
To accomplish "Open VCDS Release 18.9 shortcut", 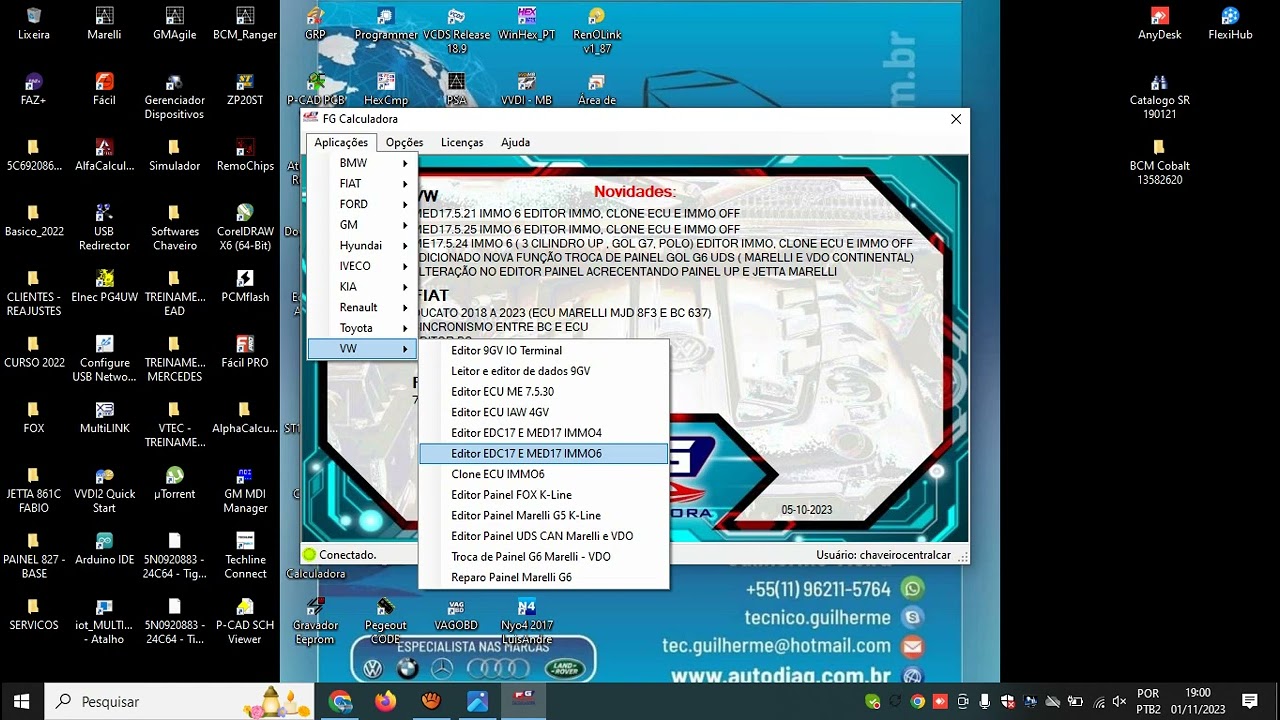I will point(457,30).
